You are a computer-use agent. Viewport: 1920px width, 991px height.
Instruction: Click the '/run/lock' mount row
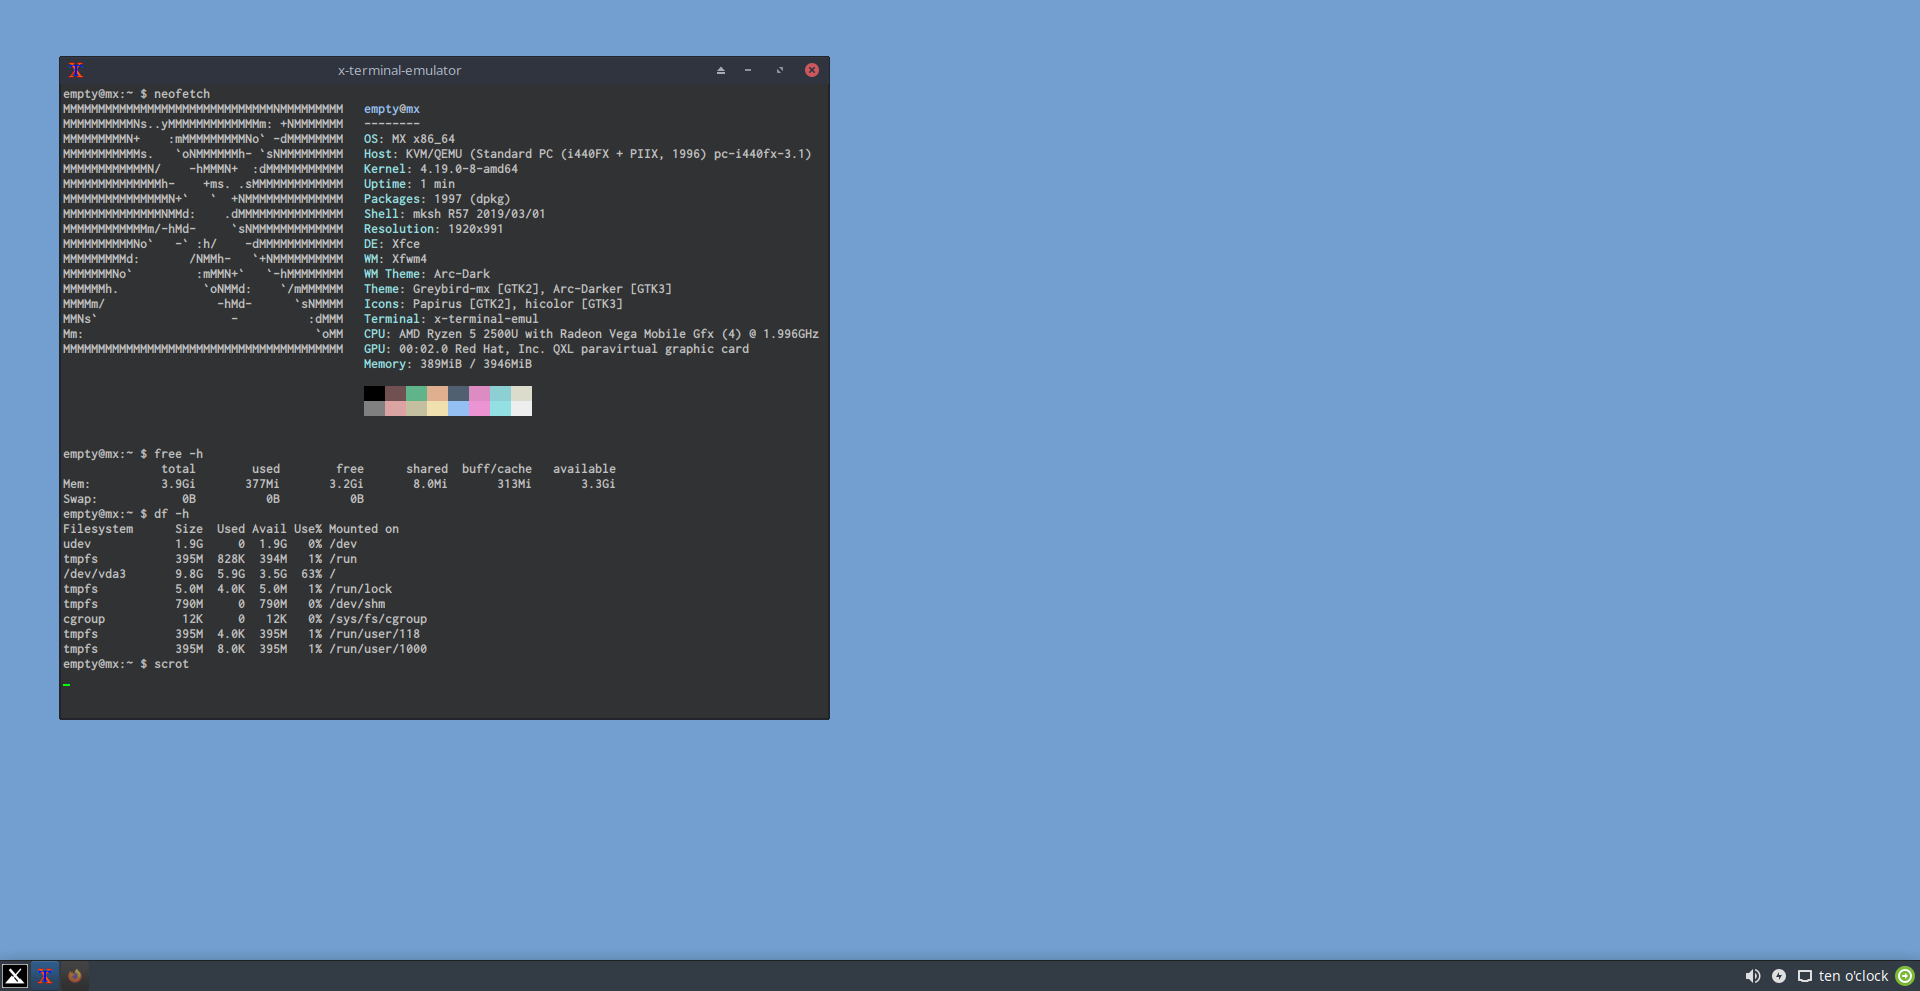(228, 589)
